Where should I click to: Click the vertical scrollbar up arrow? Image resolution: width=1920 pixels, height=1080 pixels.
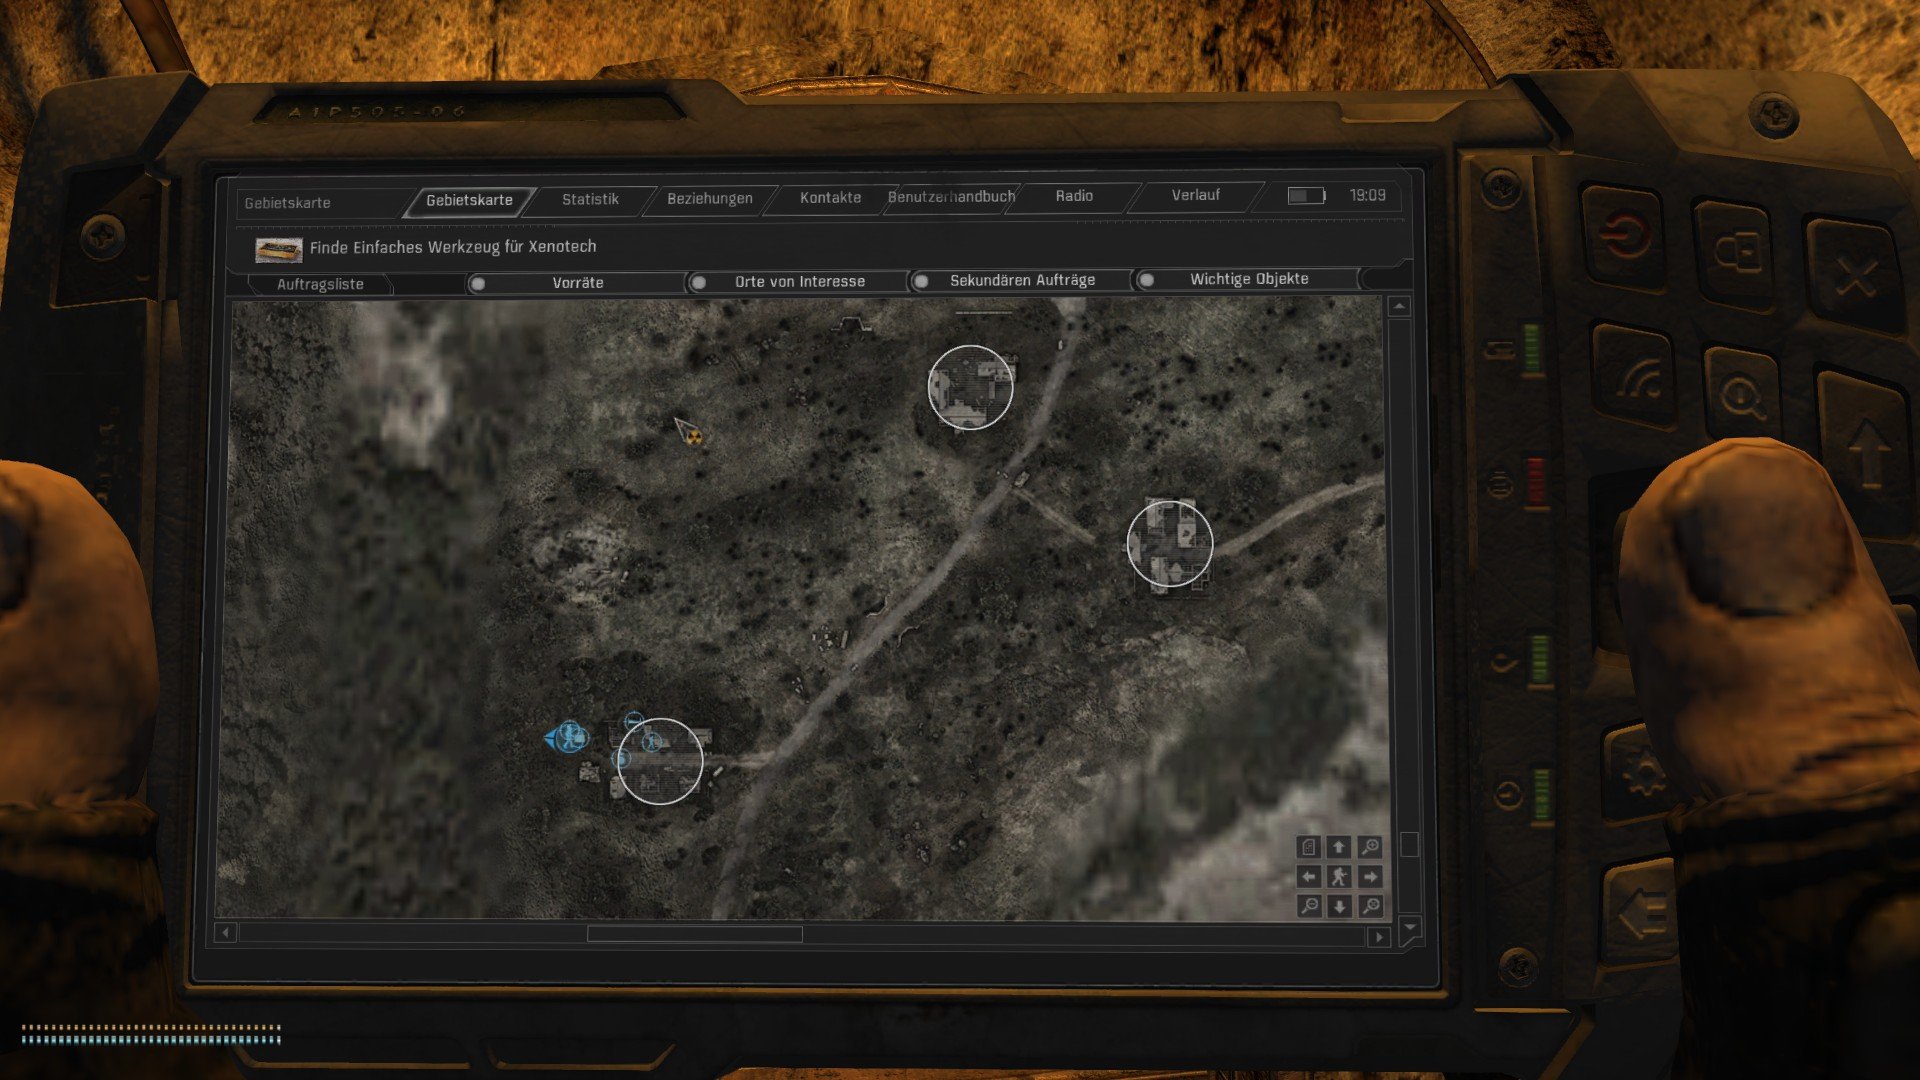pyautogui.click(x=1399, y=306)
